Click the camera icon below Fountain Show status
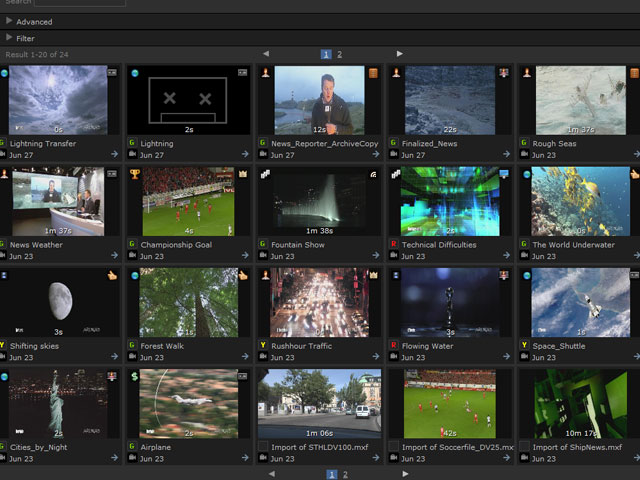 pos(263,255)
